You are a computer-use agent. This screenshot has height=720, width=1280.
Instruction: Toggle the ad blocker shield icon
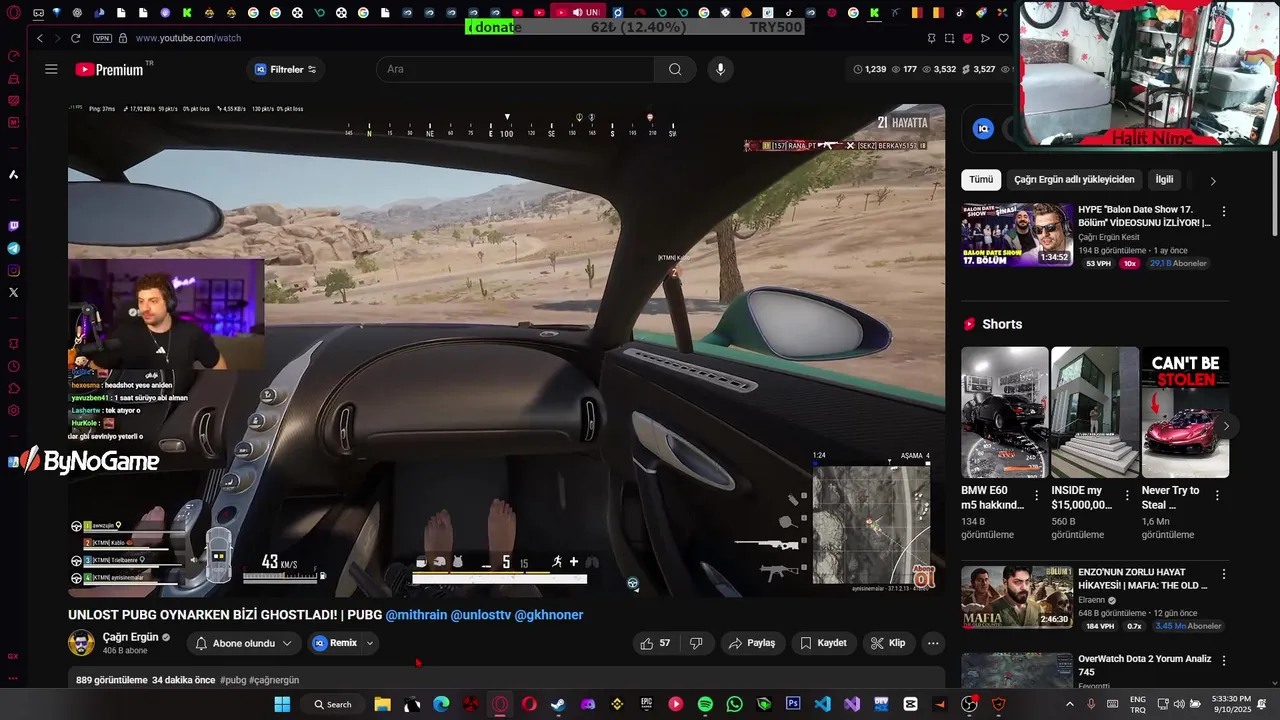pyautogui.click(x=967, y=38)
